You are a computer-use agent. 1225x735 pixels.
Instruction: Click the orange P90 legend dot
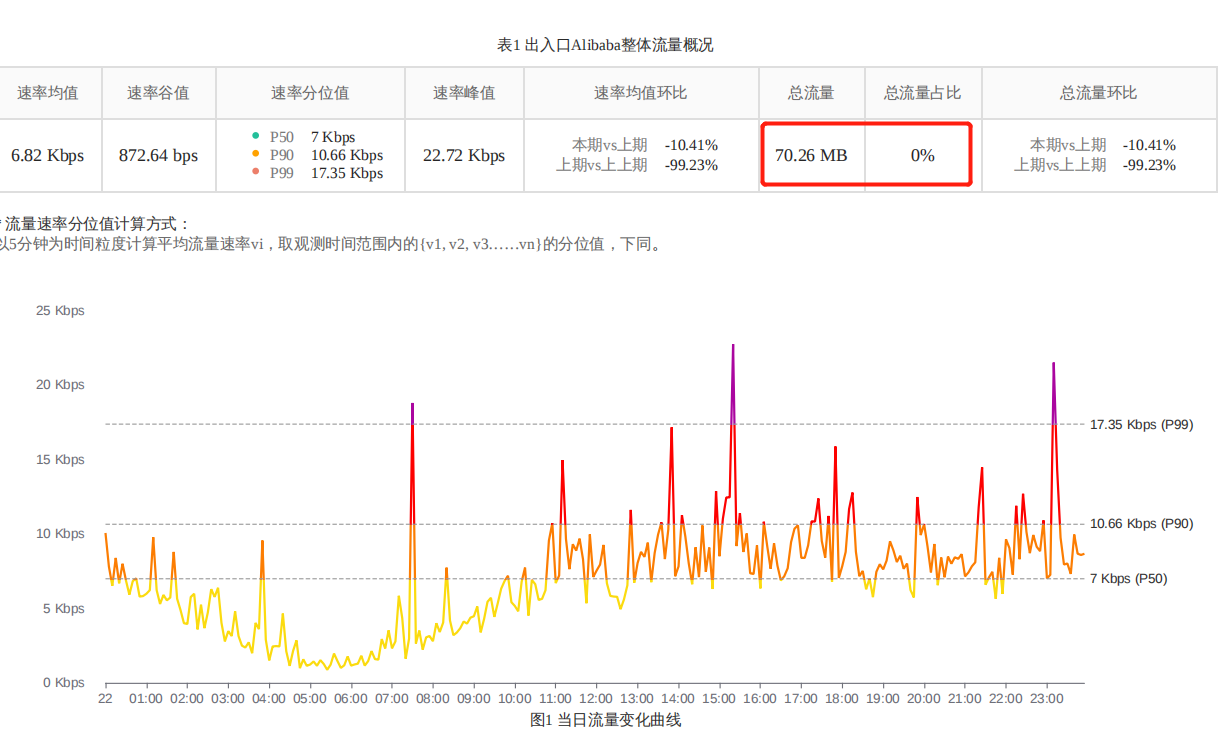click(x=256, y=154)
